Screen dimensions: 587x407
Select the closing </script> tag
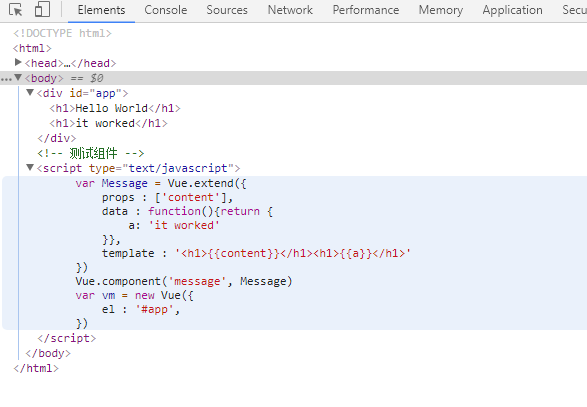67,338
